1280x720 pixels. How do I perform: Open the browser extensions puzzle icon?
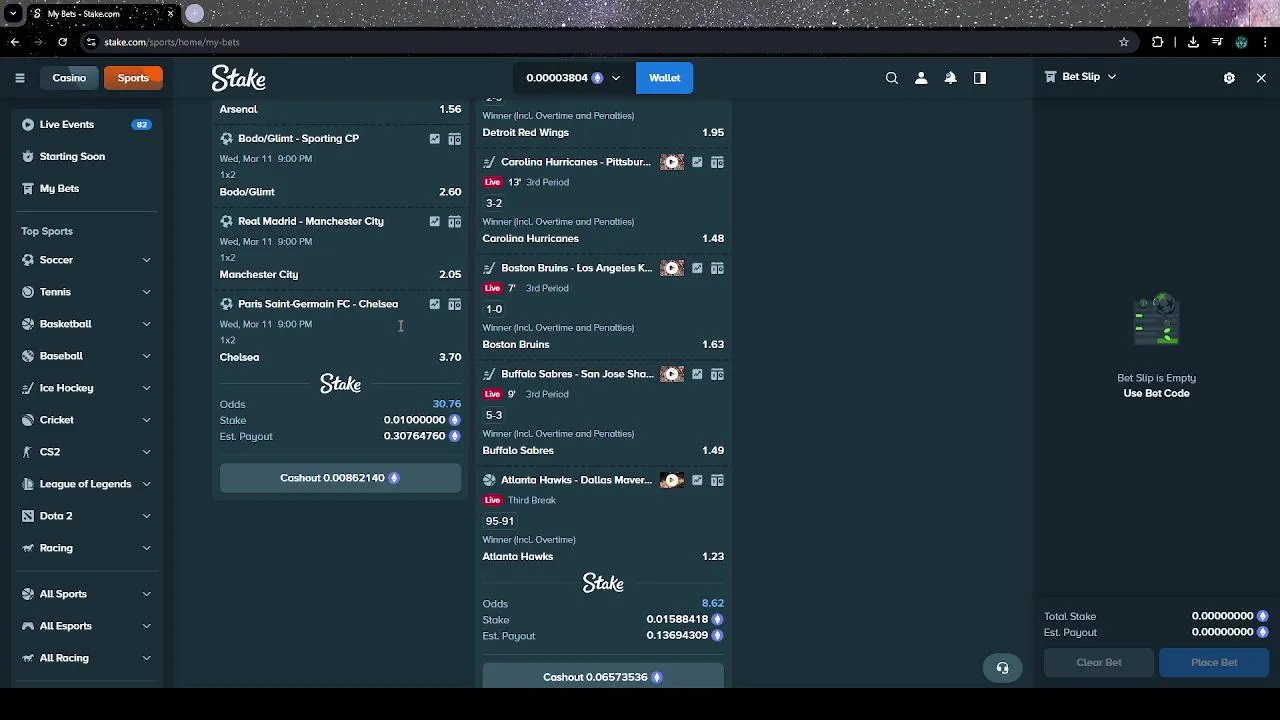pos(1158,42)
